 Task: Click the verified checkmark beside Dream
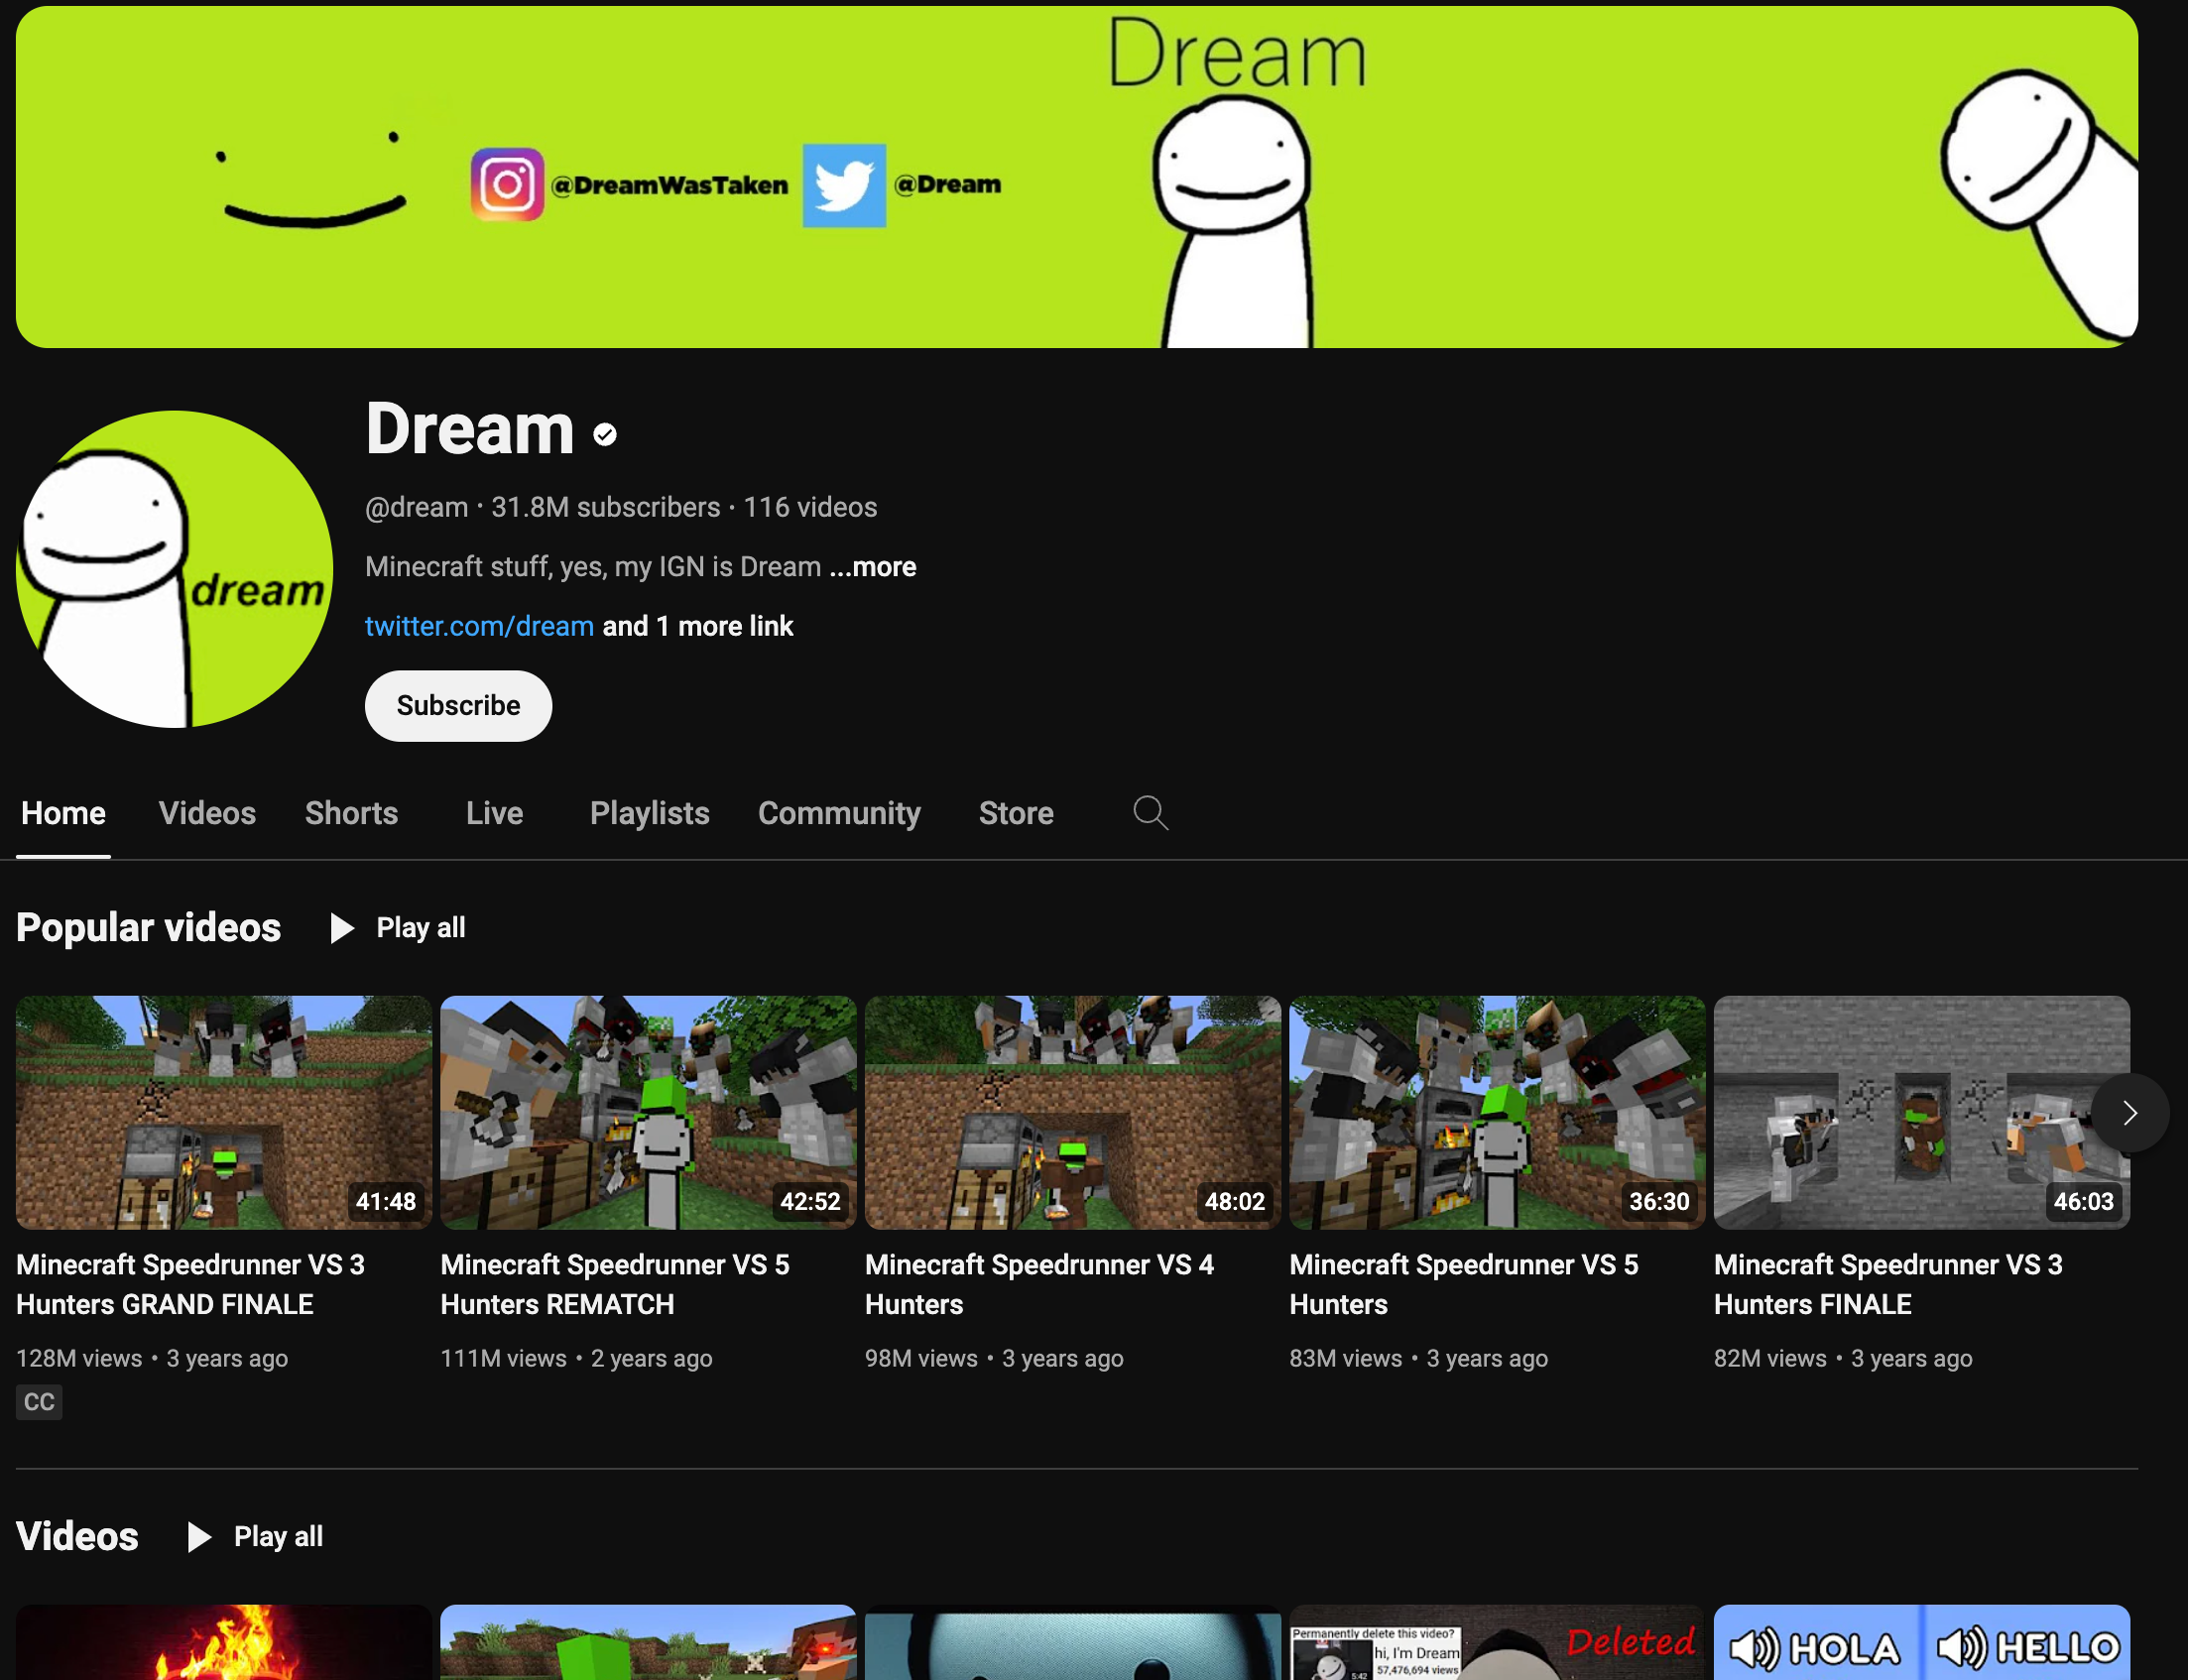tap(604, 432)
